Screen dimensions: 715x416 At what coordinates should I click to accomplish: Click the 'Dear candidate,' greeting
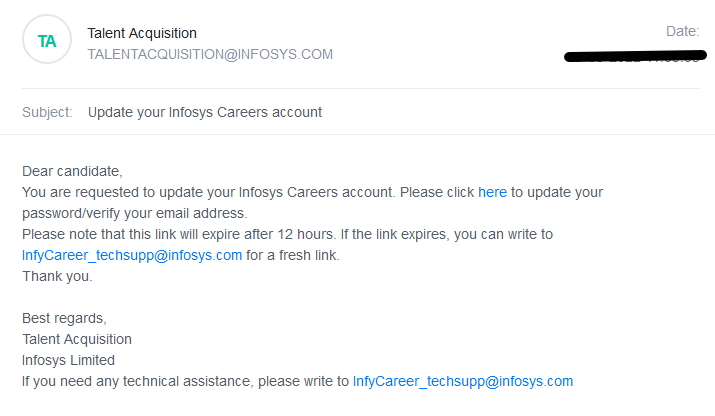(72, 172)
